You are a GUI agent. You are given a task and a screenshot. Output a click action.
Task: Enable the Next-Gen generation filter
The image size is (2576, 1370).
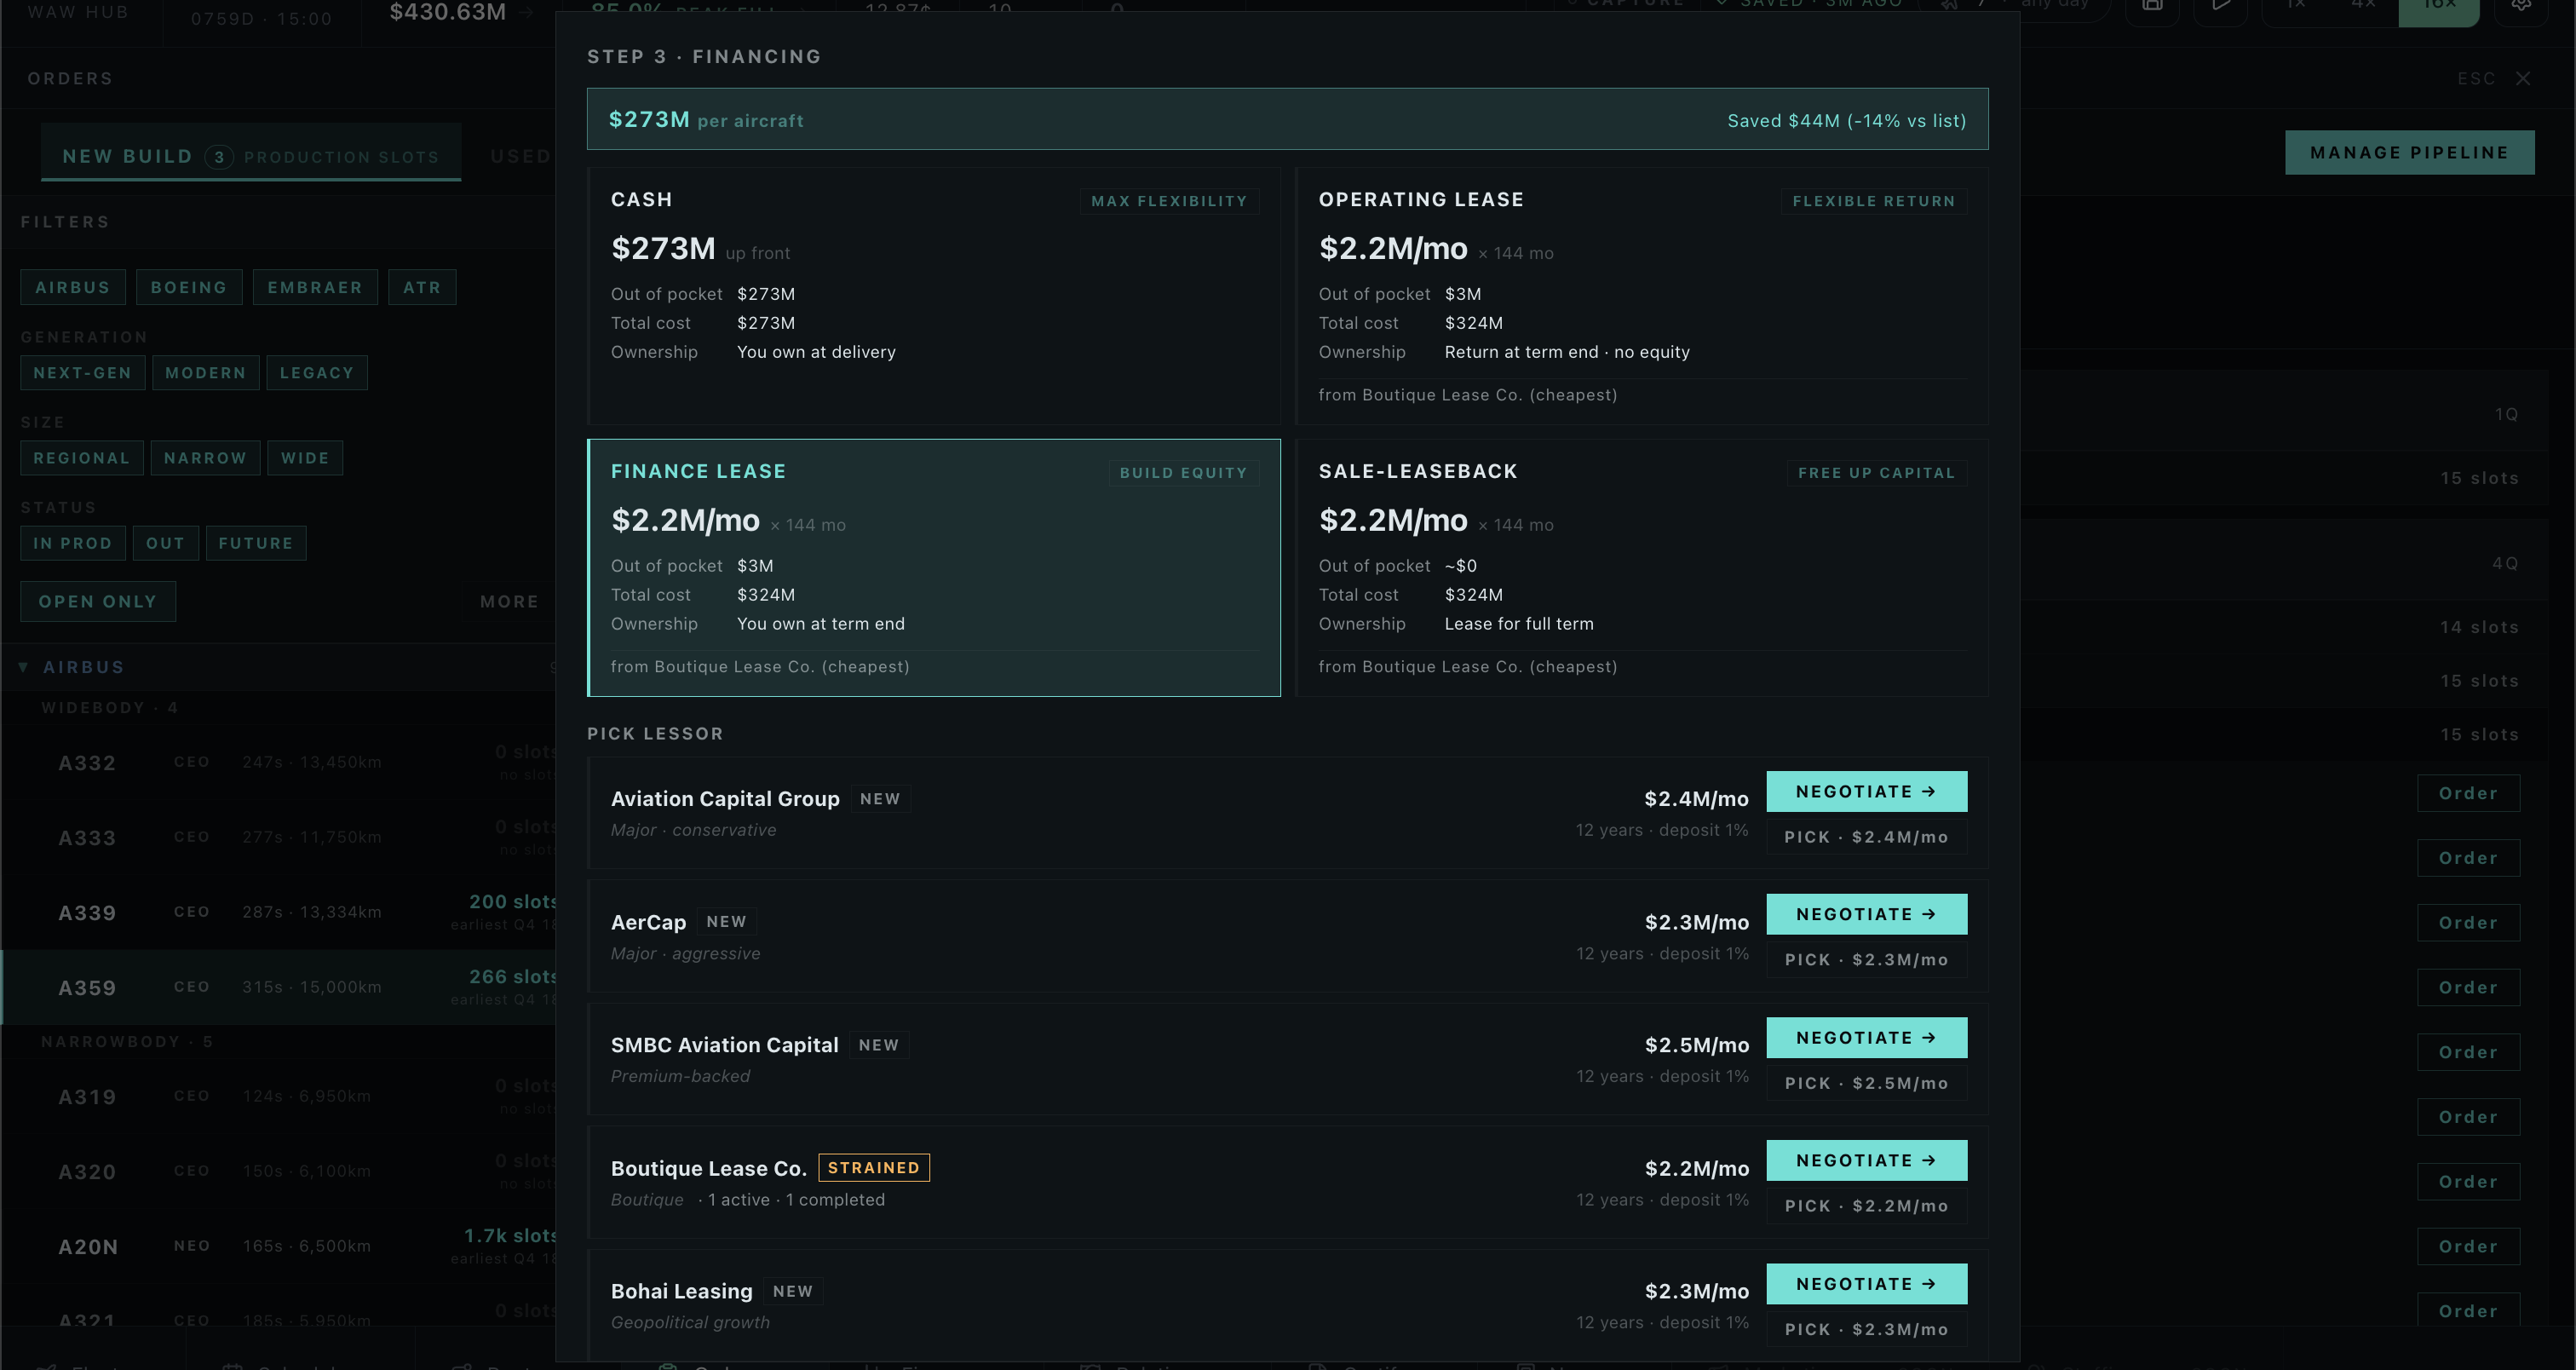[83, 373]
